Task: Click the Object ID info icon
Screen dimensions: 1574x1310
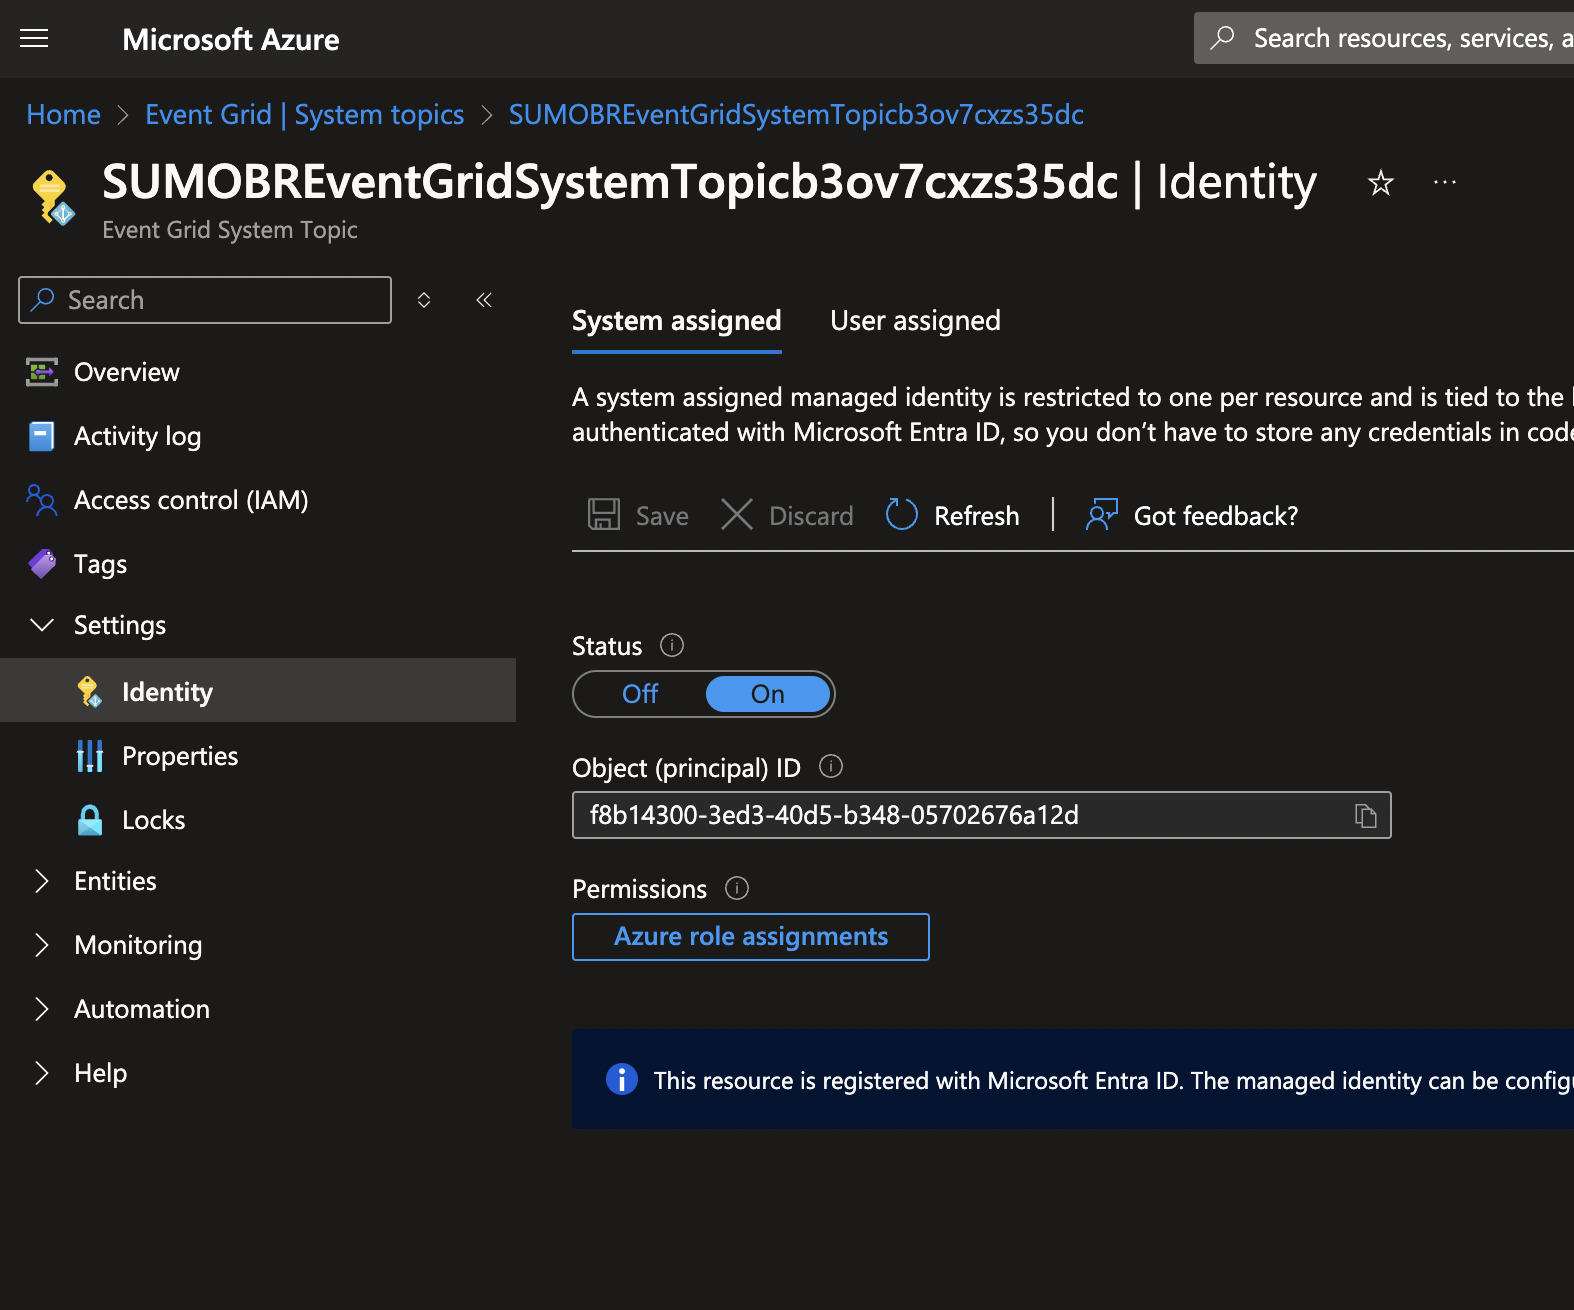Action: click(x=831, y=767)
